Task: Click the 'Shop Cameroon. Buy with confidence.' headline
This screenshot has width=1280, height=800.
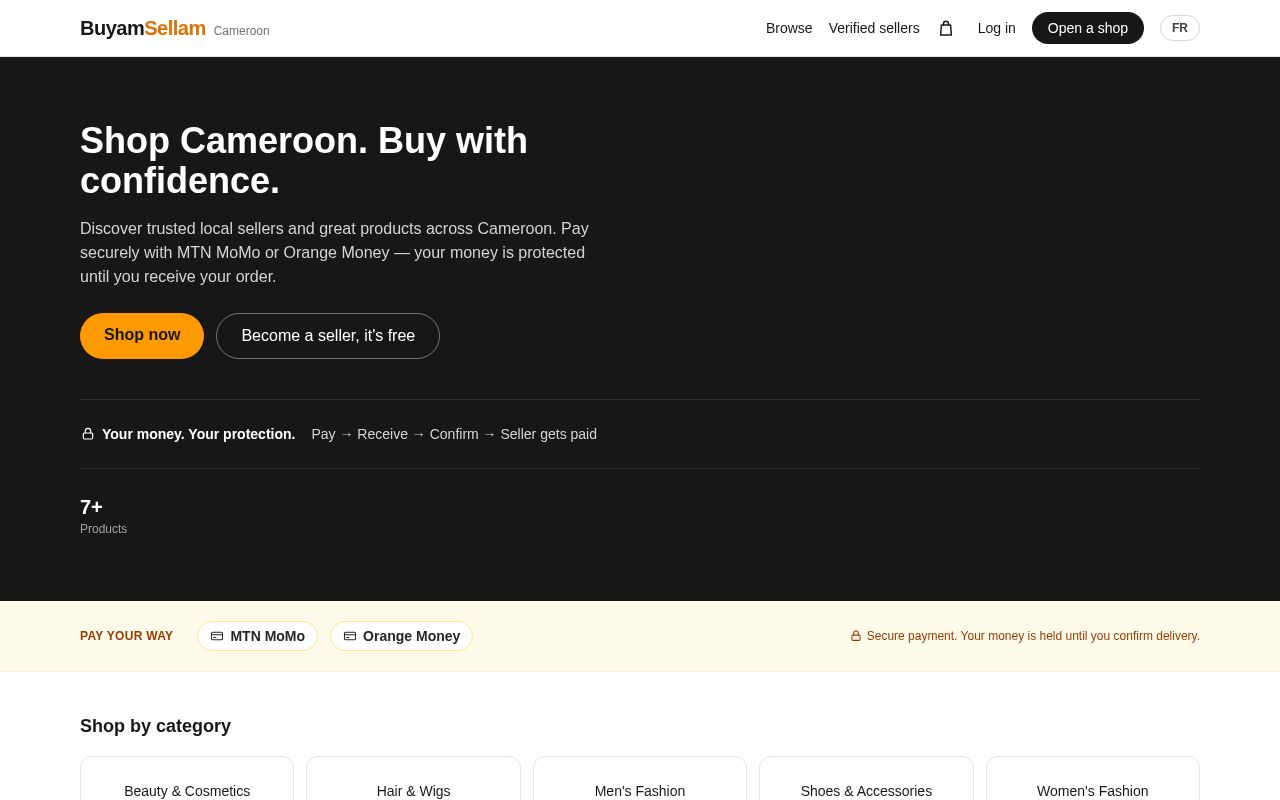Action: coord(304,161)
